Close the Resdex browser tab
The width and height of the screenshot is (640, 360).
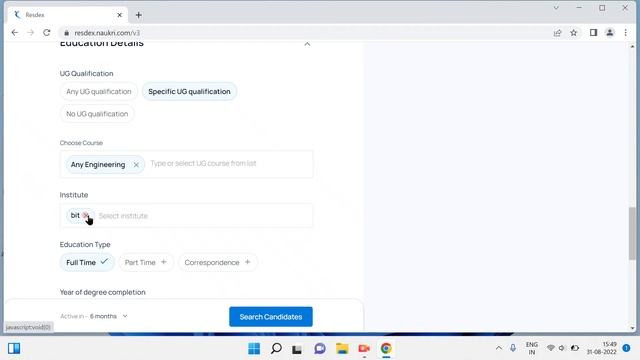click(120, 15)
